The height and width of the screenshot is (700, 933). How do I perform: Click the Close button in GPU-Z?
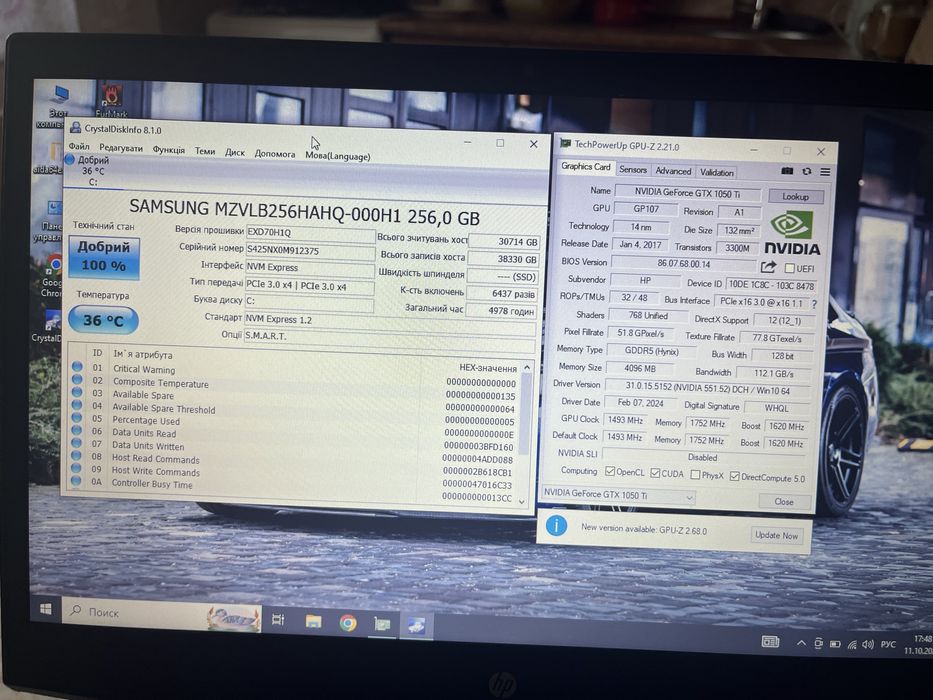click(x=784, y=502)
